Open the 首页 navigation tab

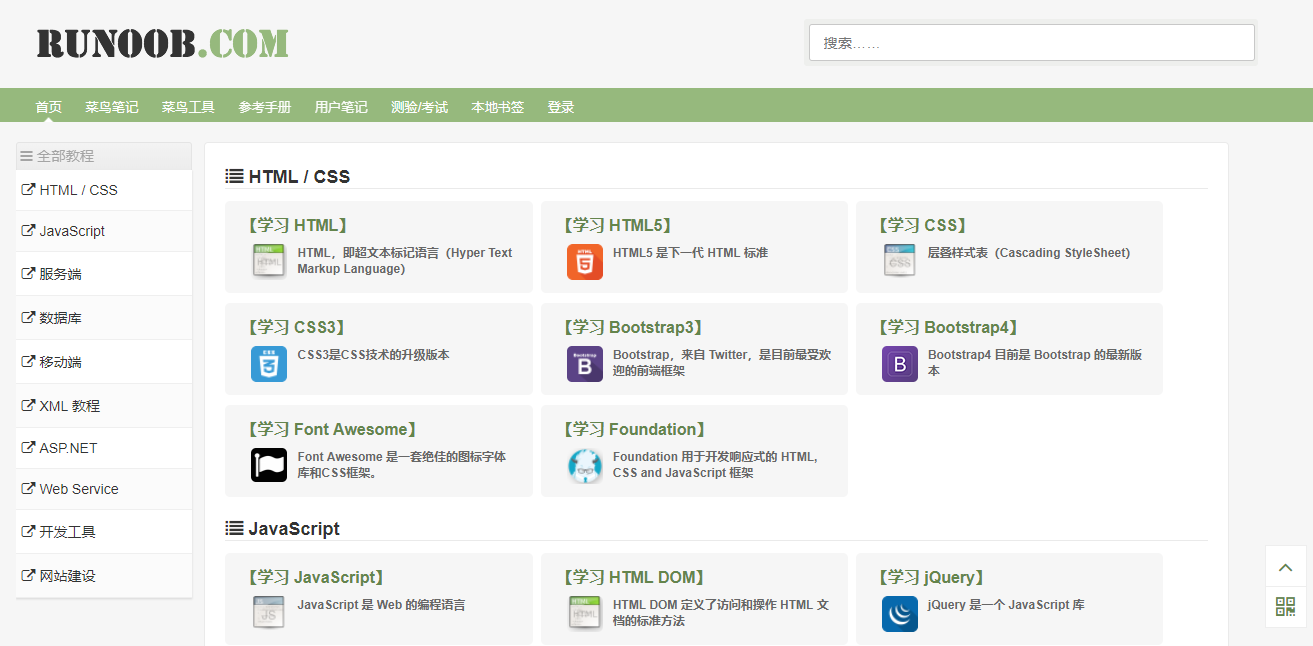click(x=48, y=107)
